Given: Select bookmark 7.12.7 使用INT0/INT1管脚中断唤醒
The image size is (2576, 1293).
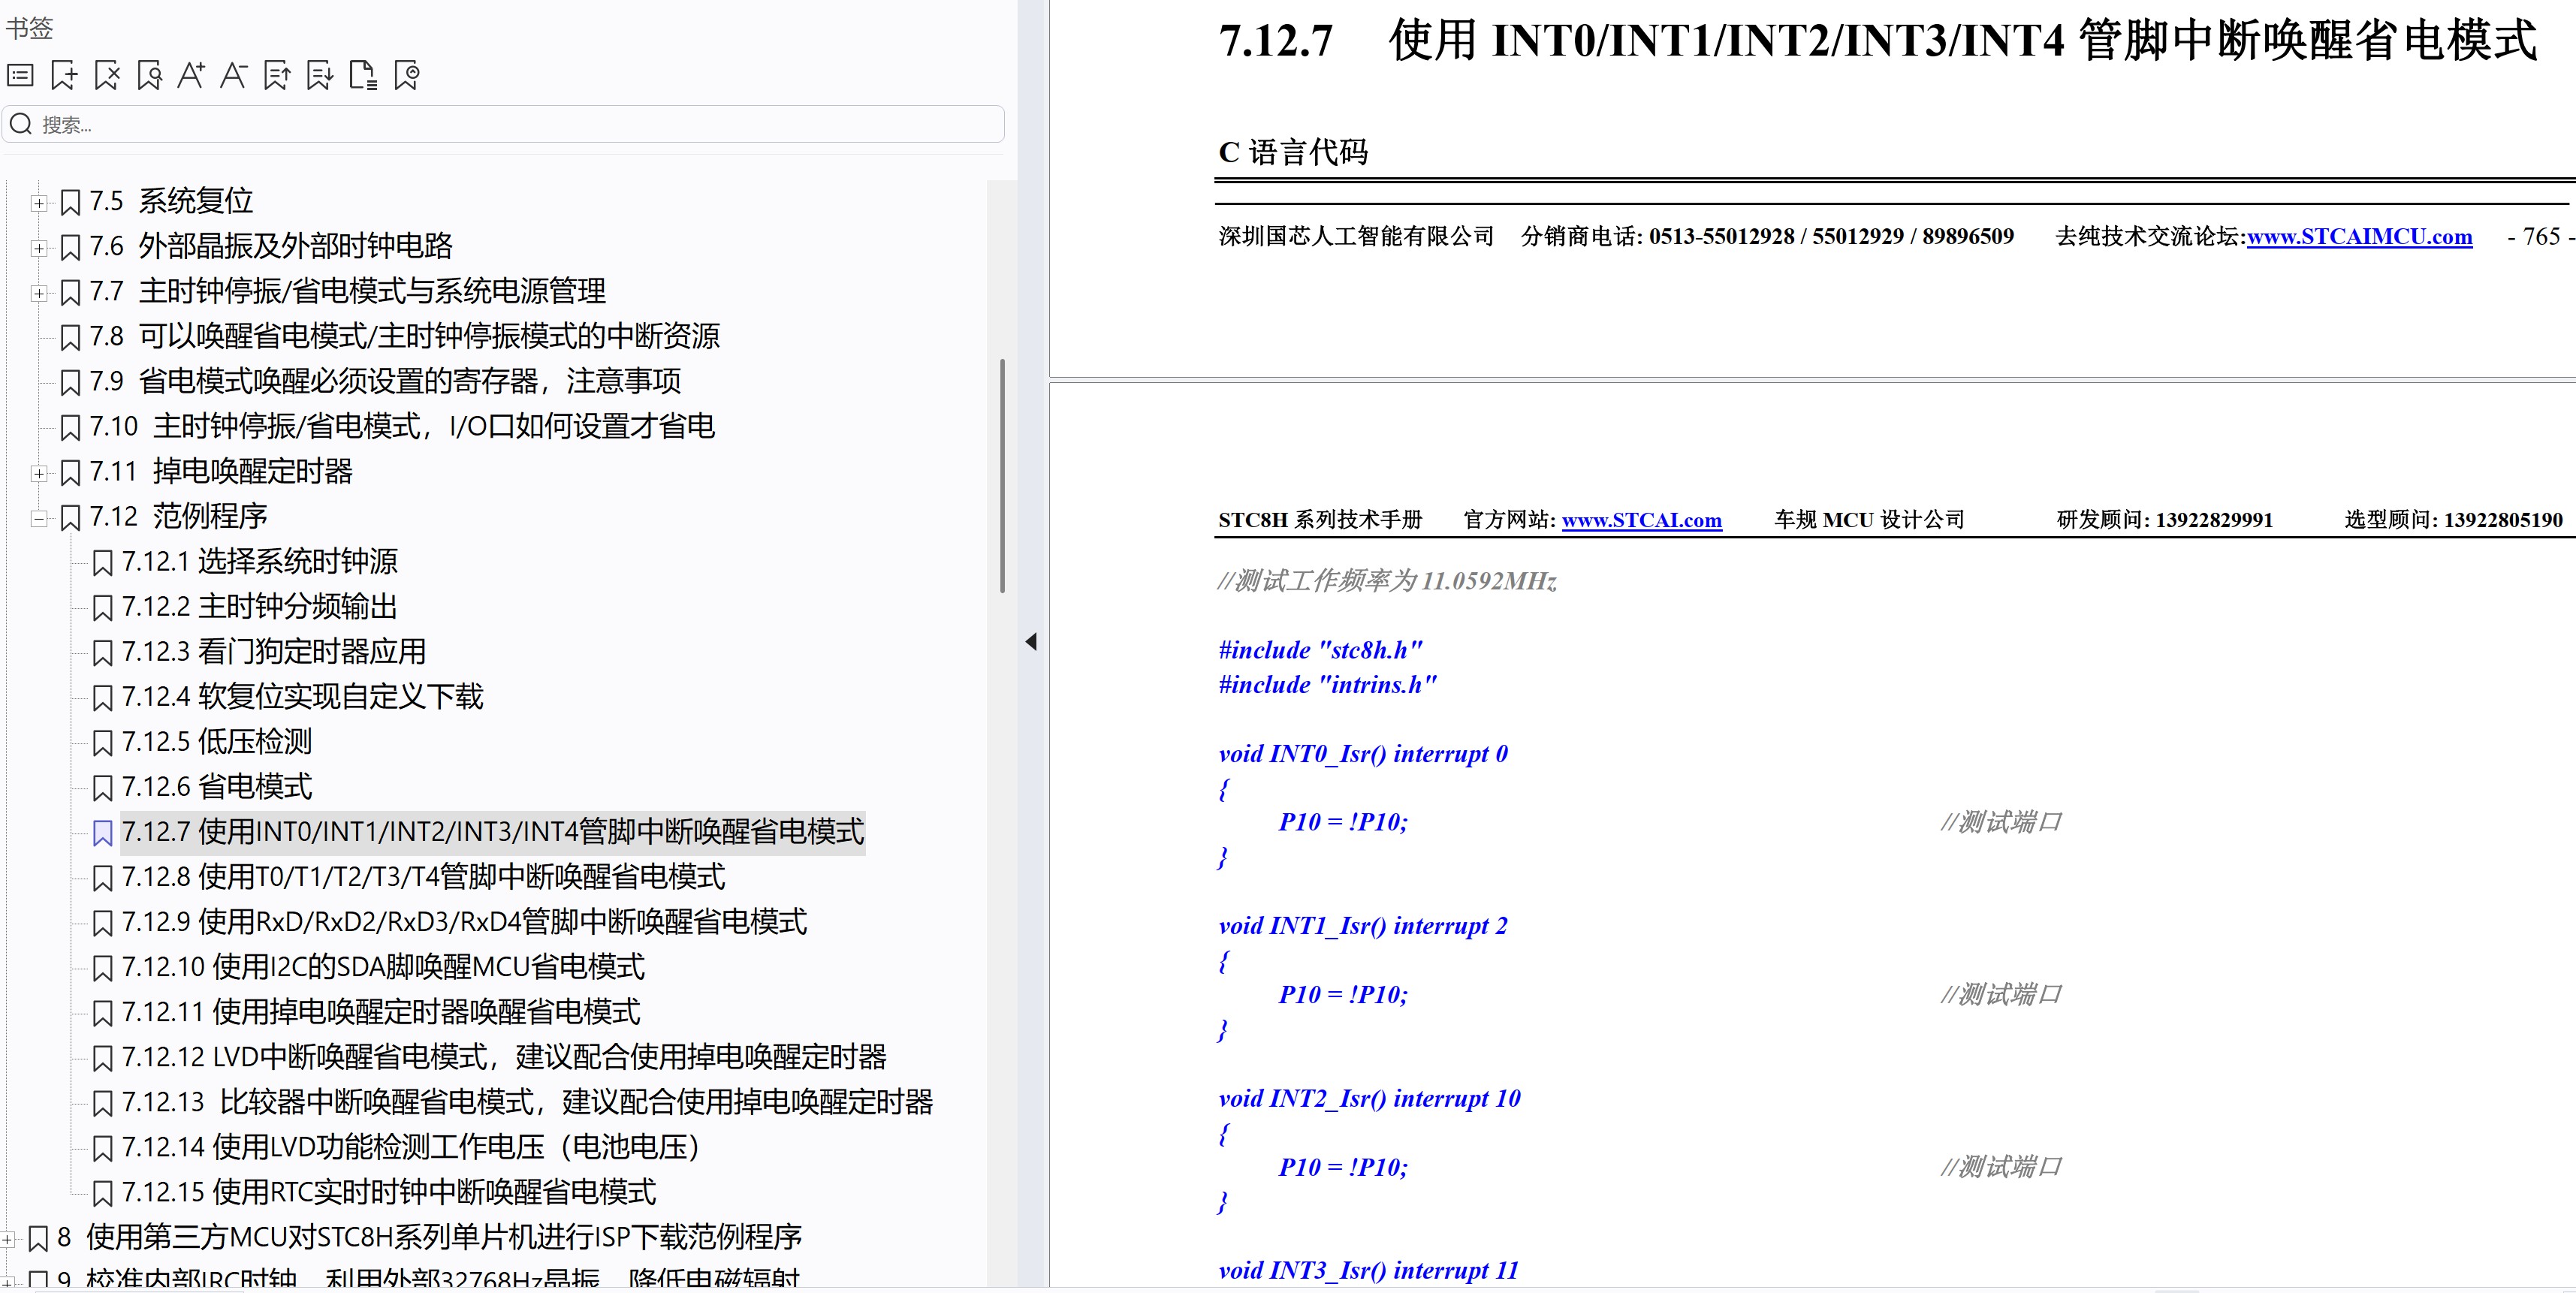Looking at the screenshot, I should (x=493, y=831).
